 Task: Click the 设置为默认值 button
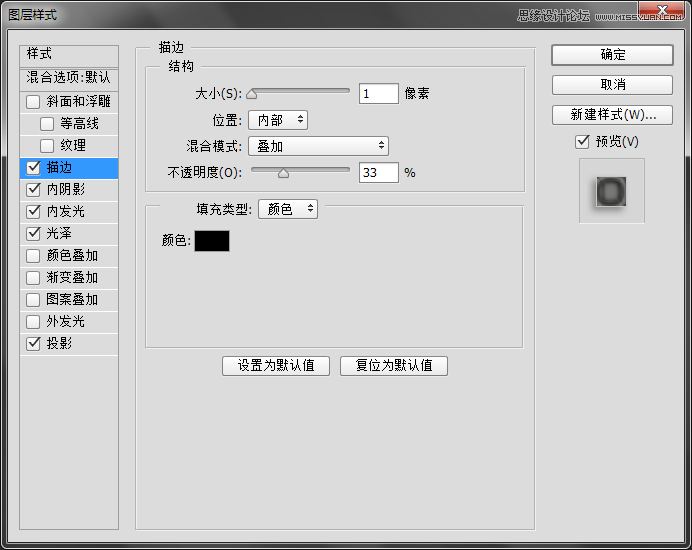pos(276,366)
